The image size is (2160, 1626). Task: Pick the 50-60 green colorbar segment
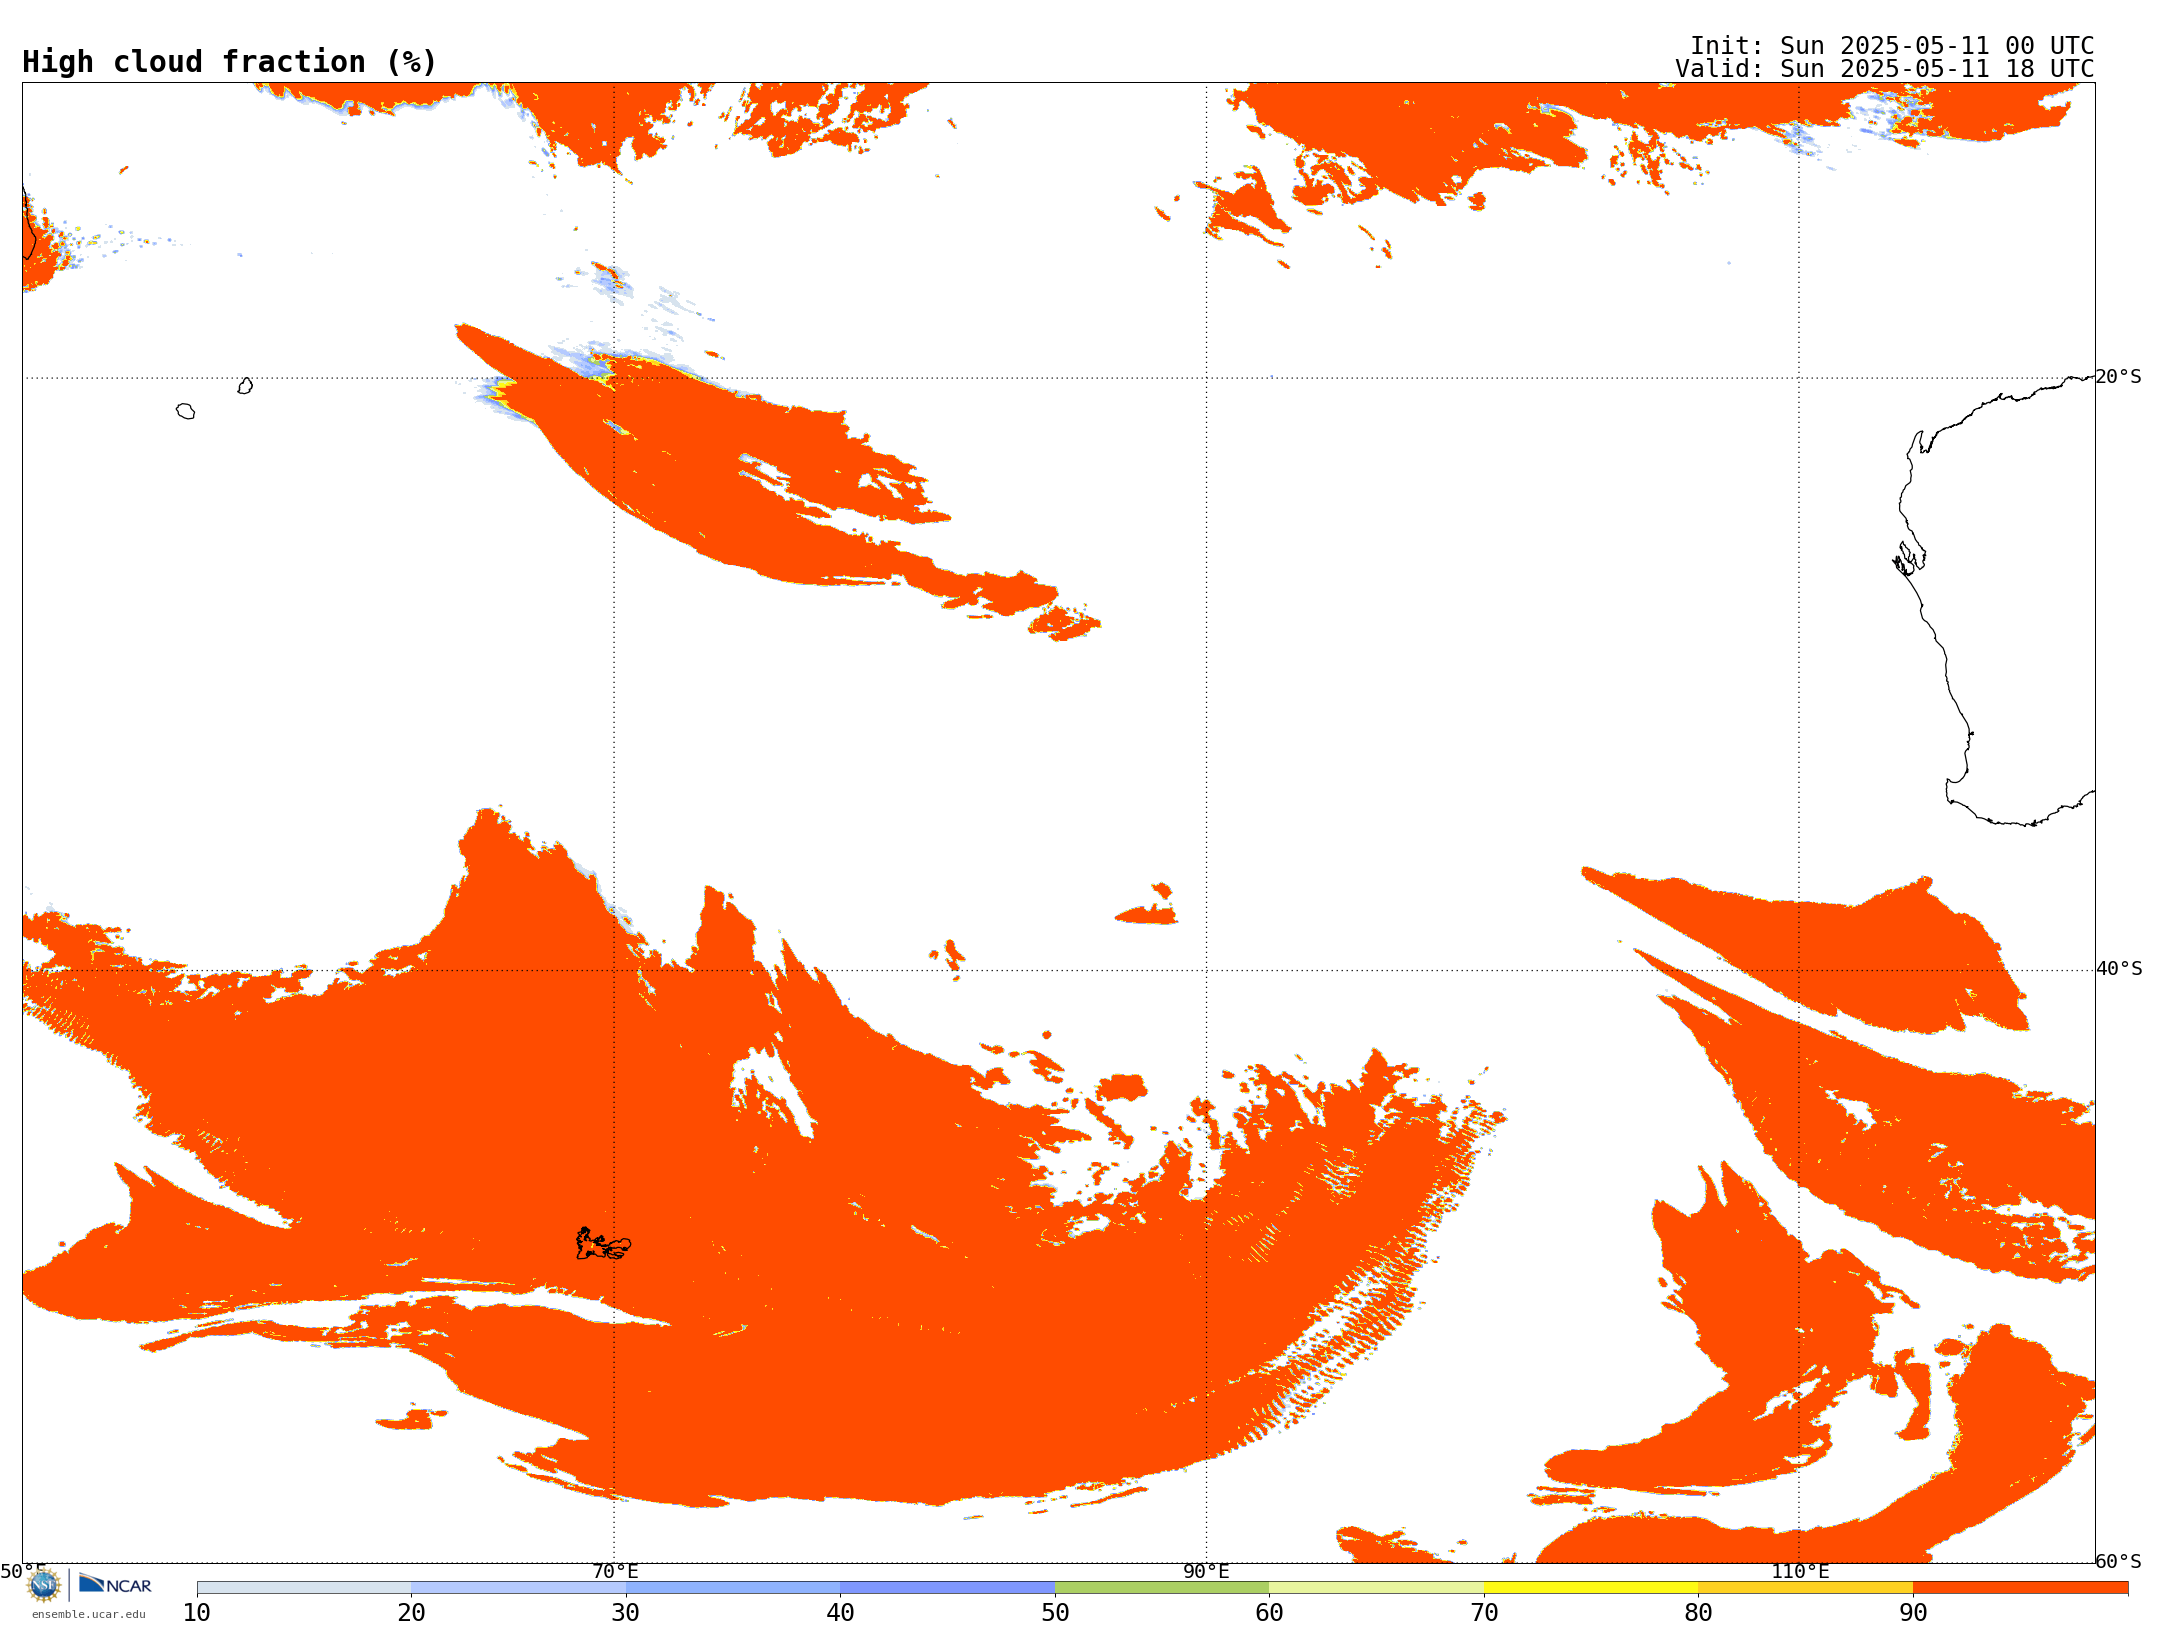click(1162, 1588)
